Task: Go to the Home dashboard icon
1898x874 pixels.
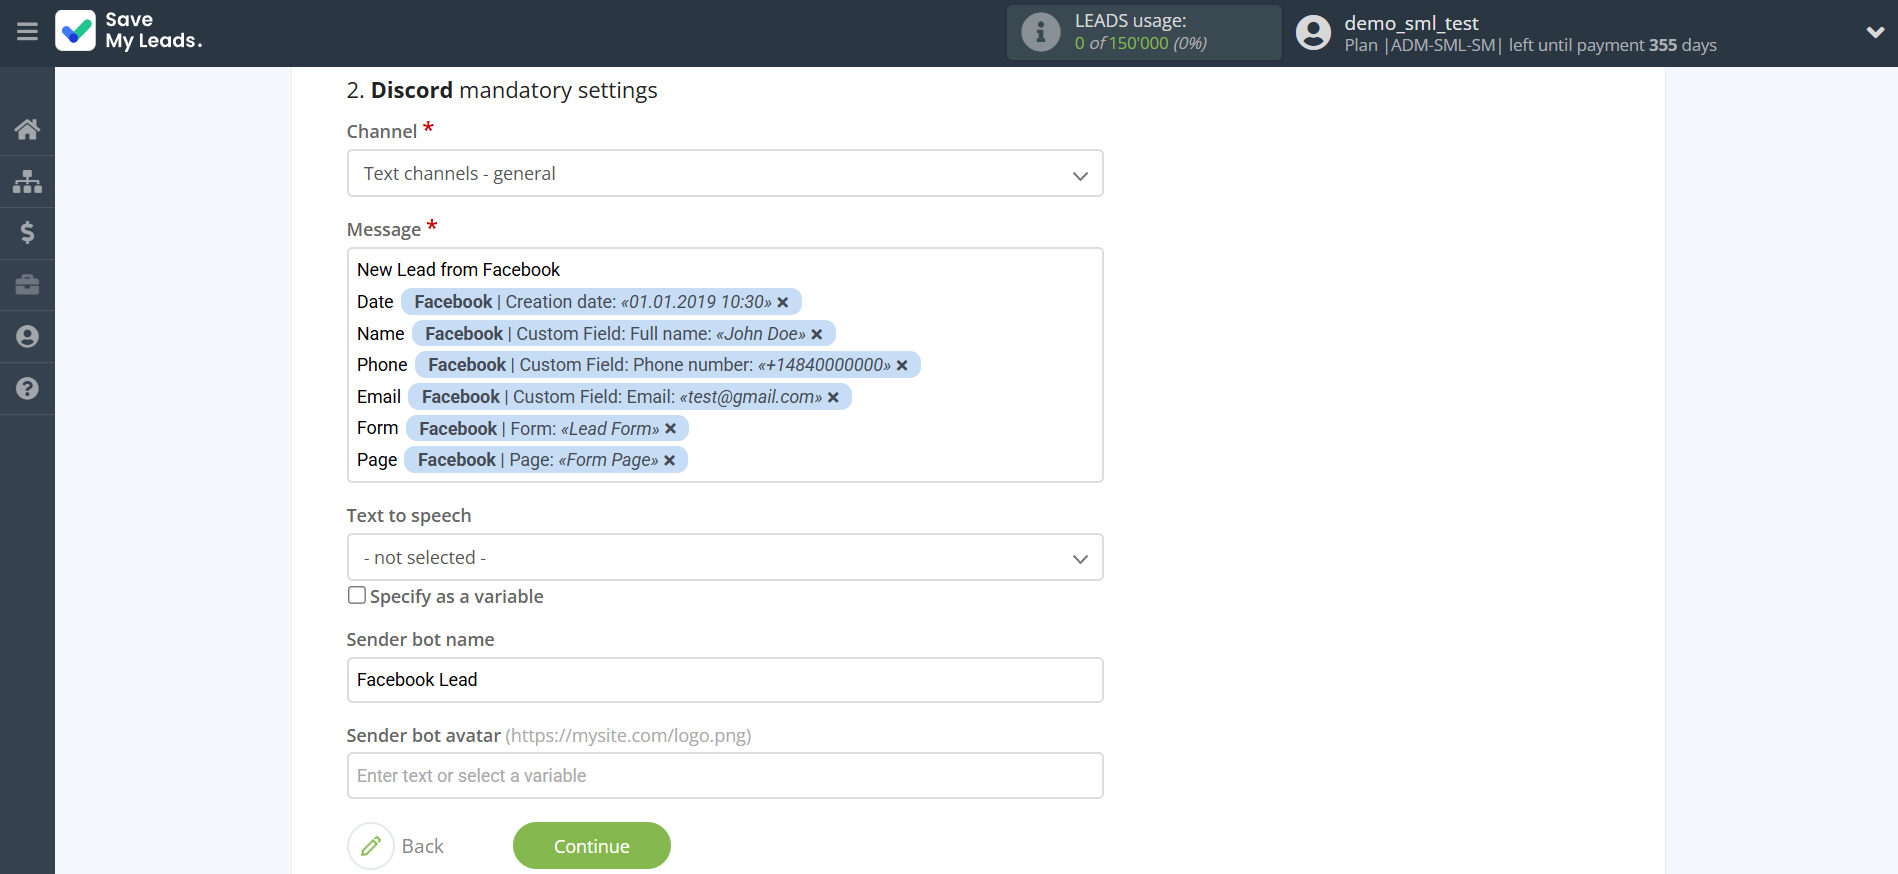Action: coord(27,129)
